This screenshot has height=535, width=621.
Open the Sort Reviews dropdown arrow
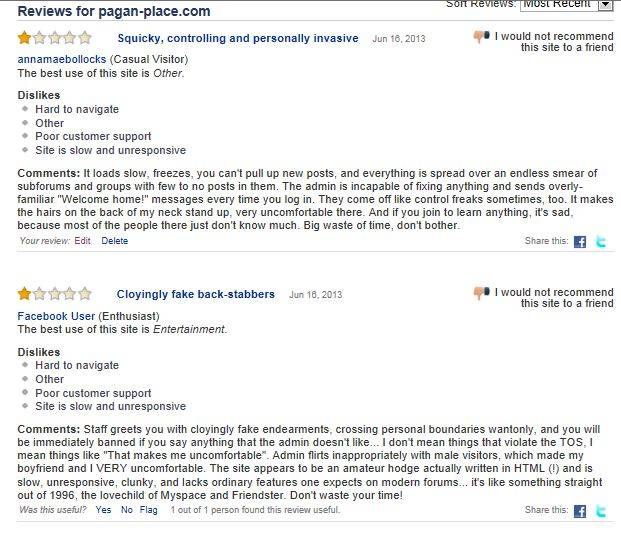click(x=606, y=5)
